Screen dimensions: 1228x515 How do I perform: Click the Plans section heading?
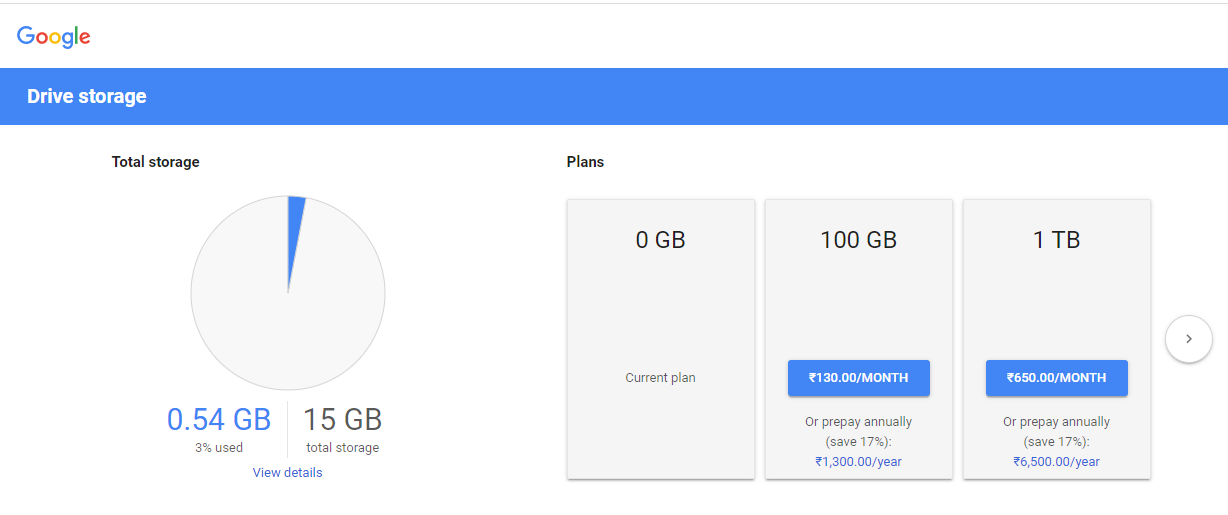click(x=585, y=161)
